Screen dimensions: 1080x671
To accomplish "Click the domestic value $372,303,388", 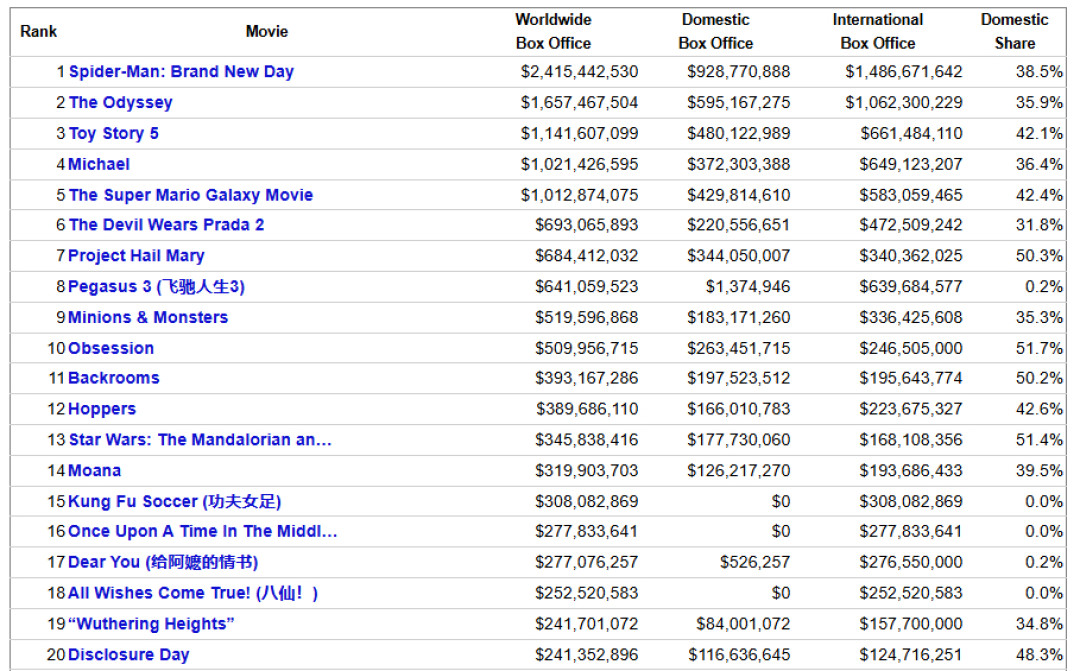I will pos(738,165).
